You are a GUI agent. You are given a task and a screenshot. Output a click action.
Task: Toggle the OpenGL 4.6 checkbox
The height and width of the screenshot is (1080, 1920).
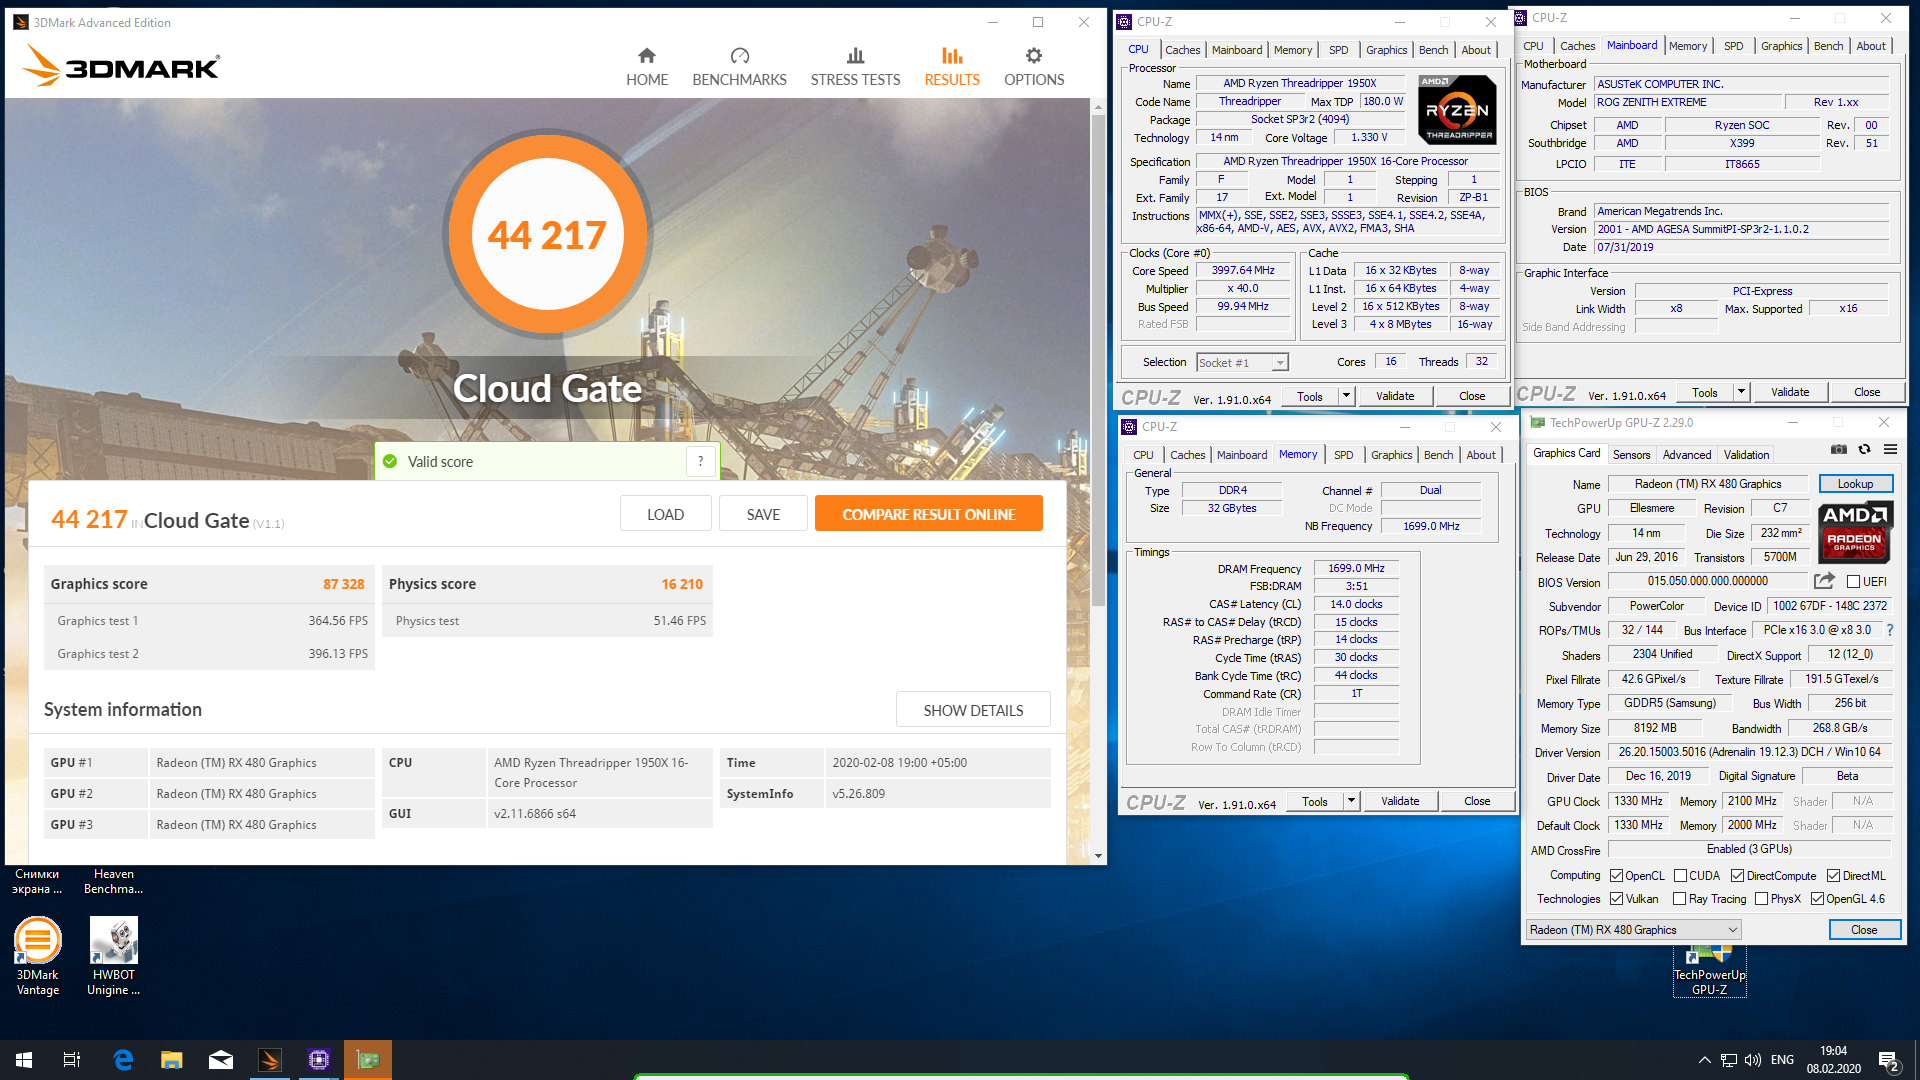(1817, 899)
